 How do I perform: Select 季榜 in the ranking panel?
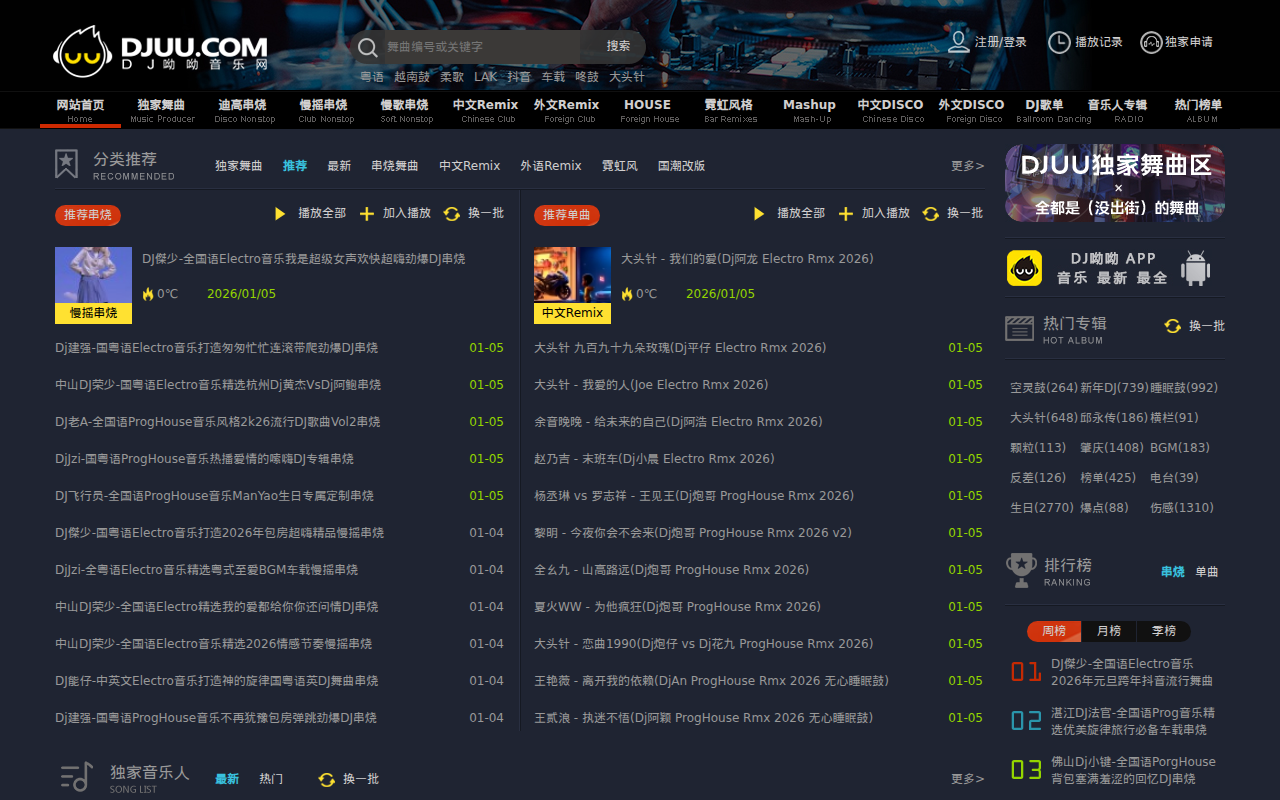click(x=1163, y=631)
